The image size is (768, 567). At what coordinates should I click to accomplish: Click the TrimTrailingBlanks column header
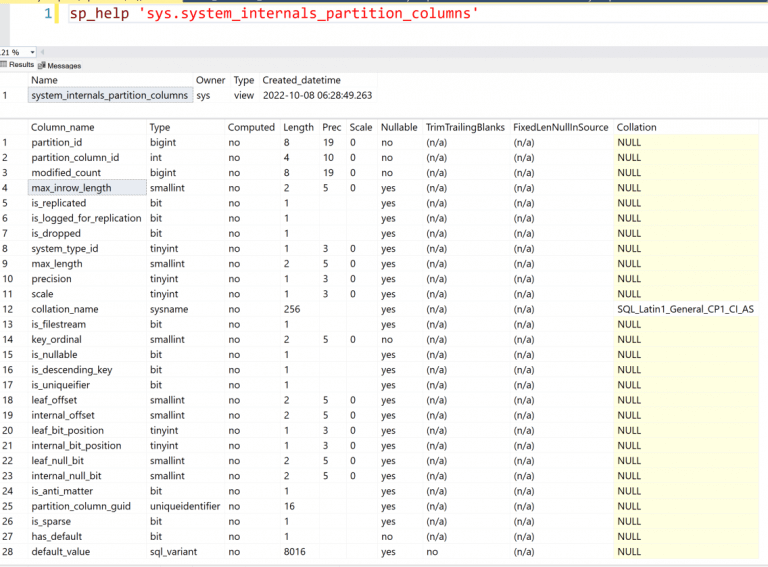[x=463, y=127]
